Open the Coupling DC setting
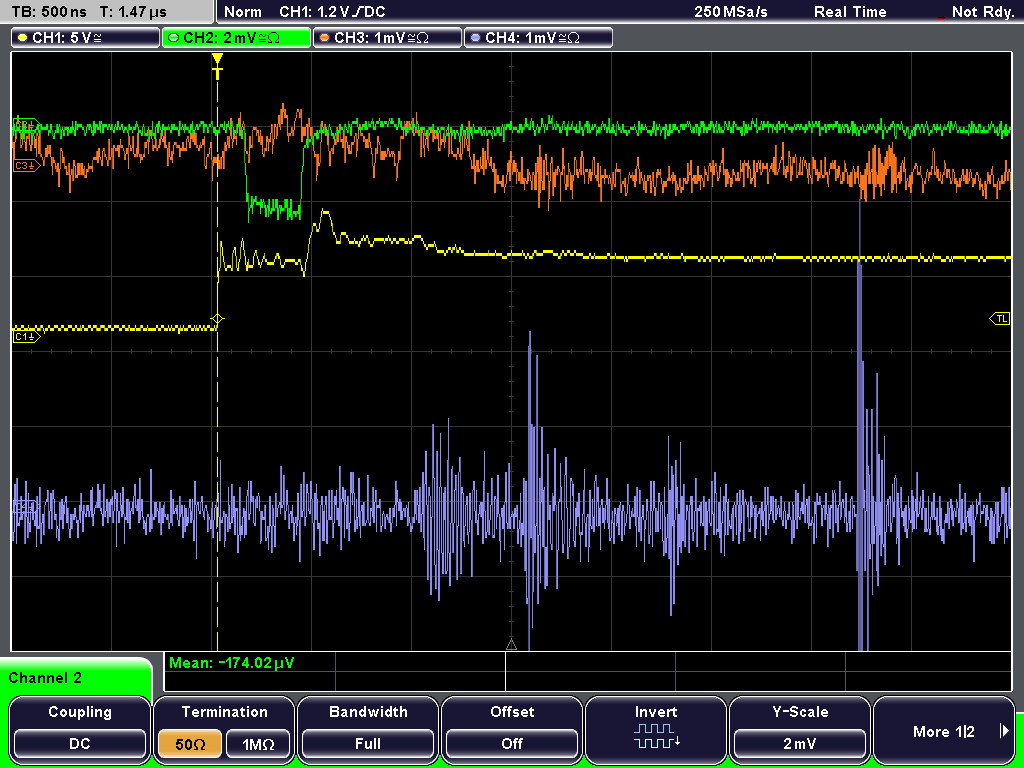 click(80, 743)
